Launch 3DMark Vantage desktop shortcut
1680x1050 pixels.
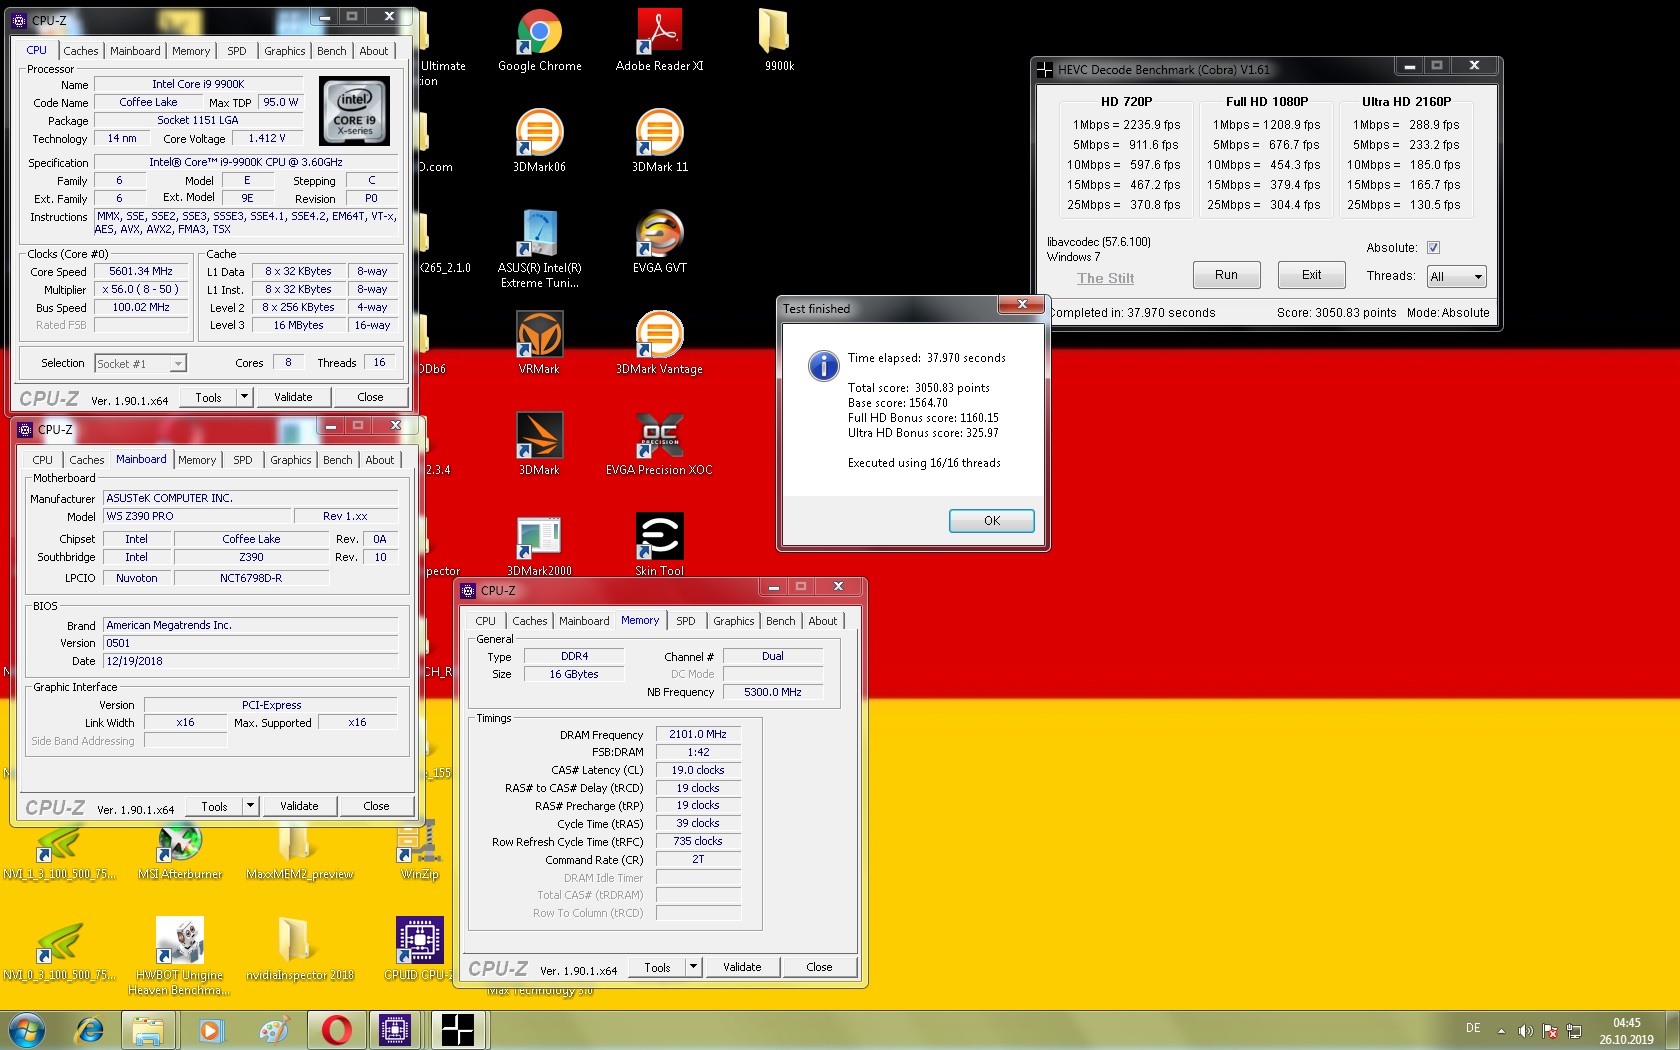coord(660,343)
